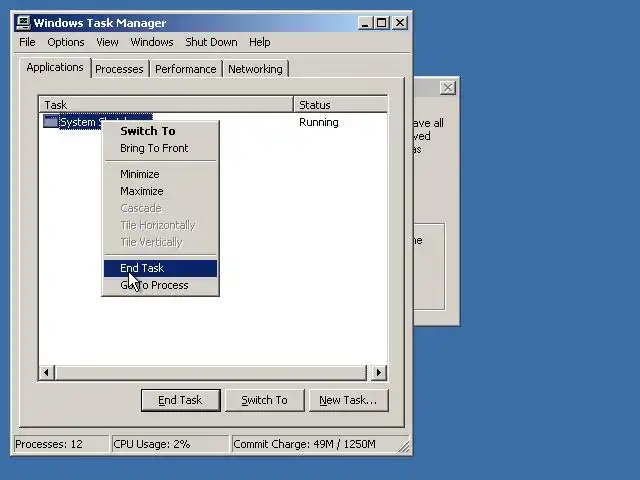Screen dimensions: 640x480
Task: Sort by the Task column header
Action: tap(167, 104)
